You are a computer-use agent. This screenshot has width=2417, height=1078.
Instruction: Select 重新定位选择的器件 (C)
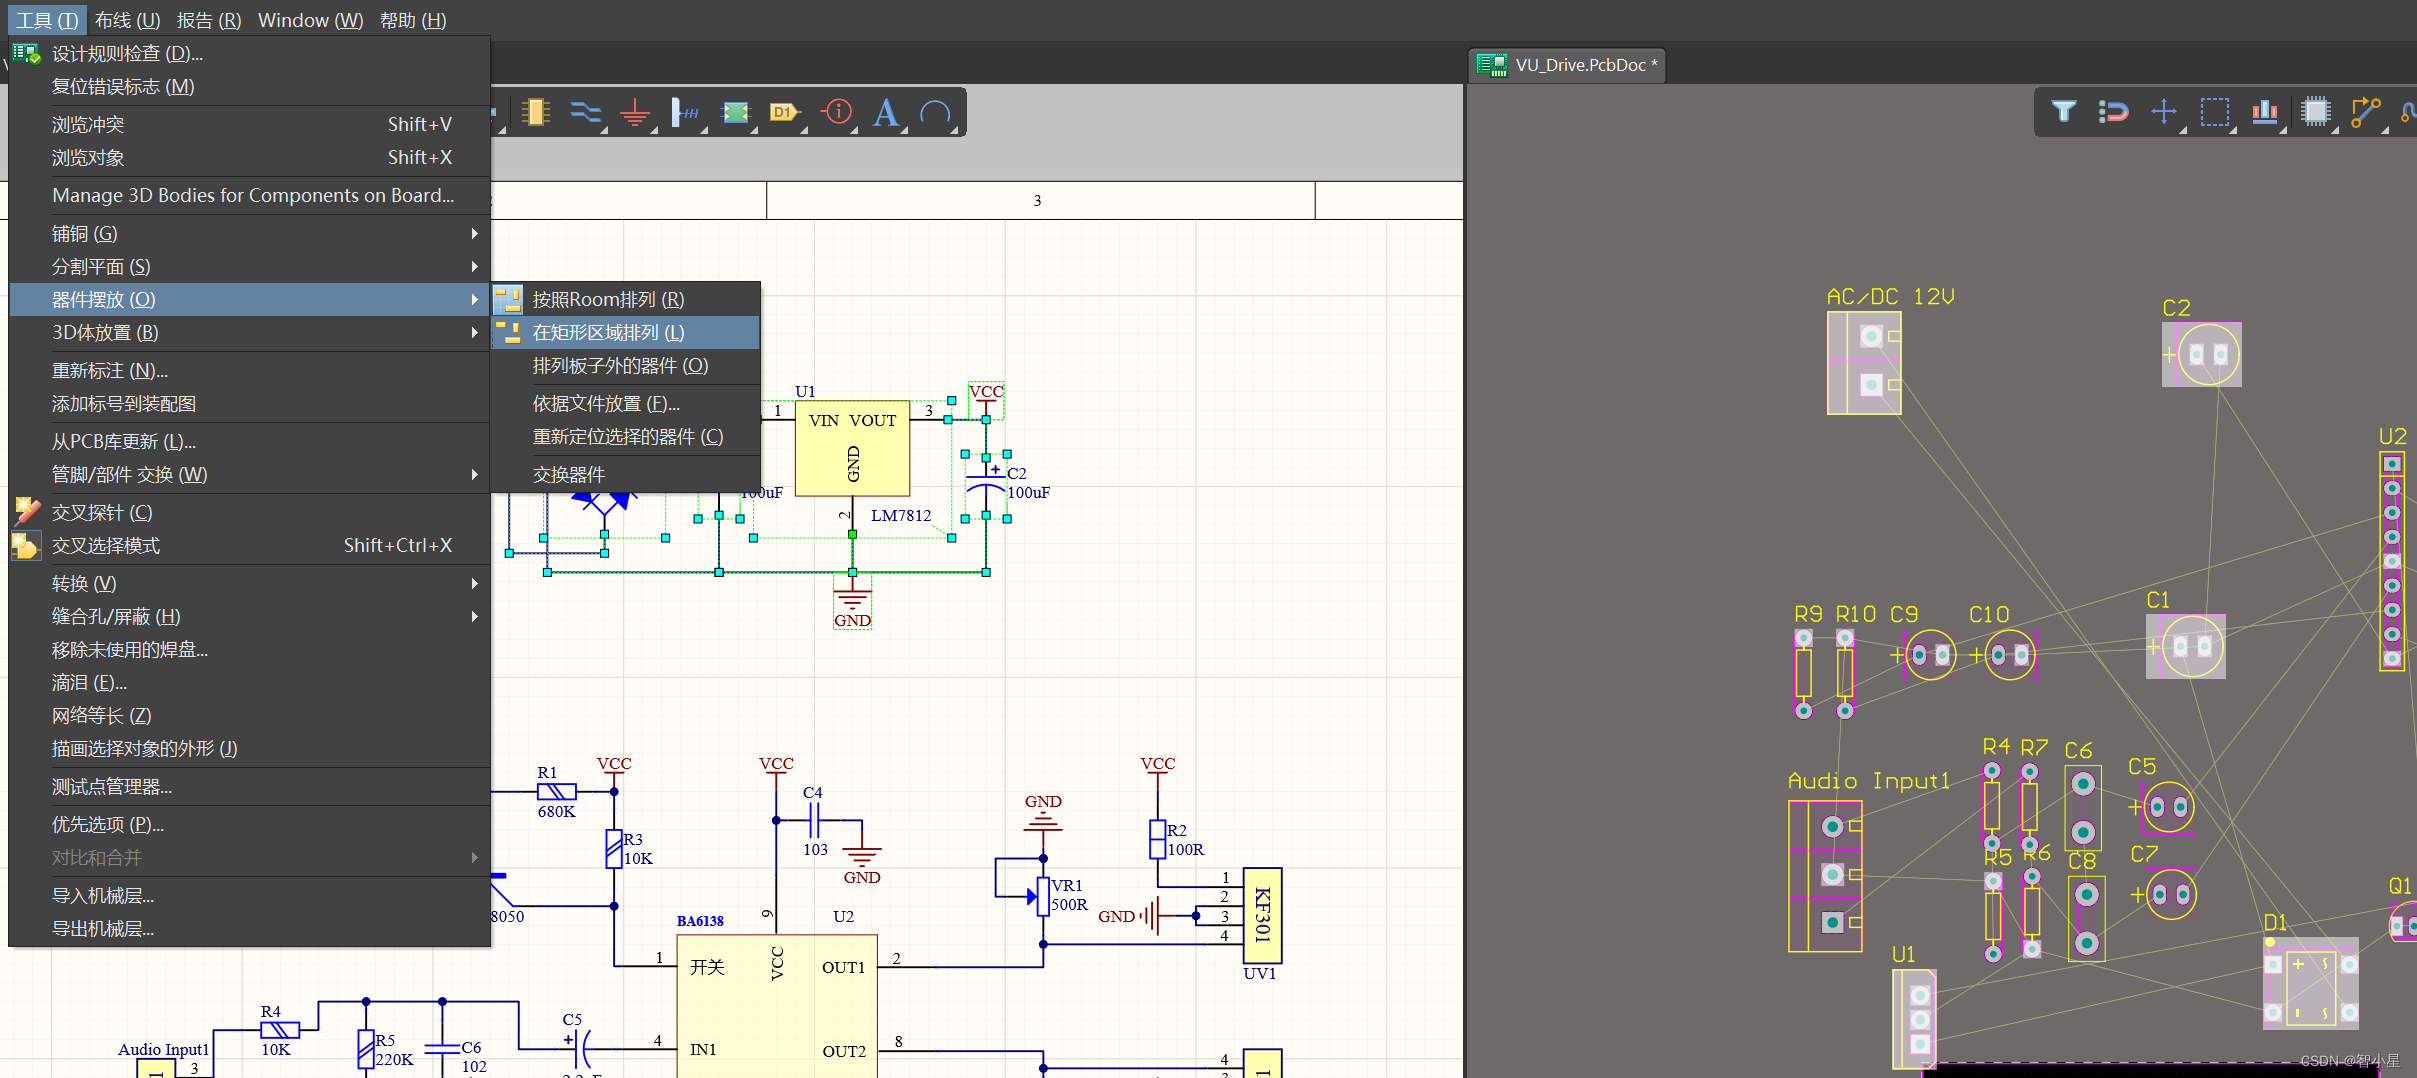click(626, 436)
